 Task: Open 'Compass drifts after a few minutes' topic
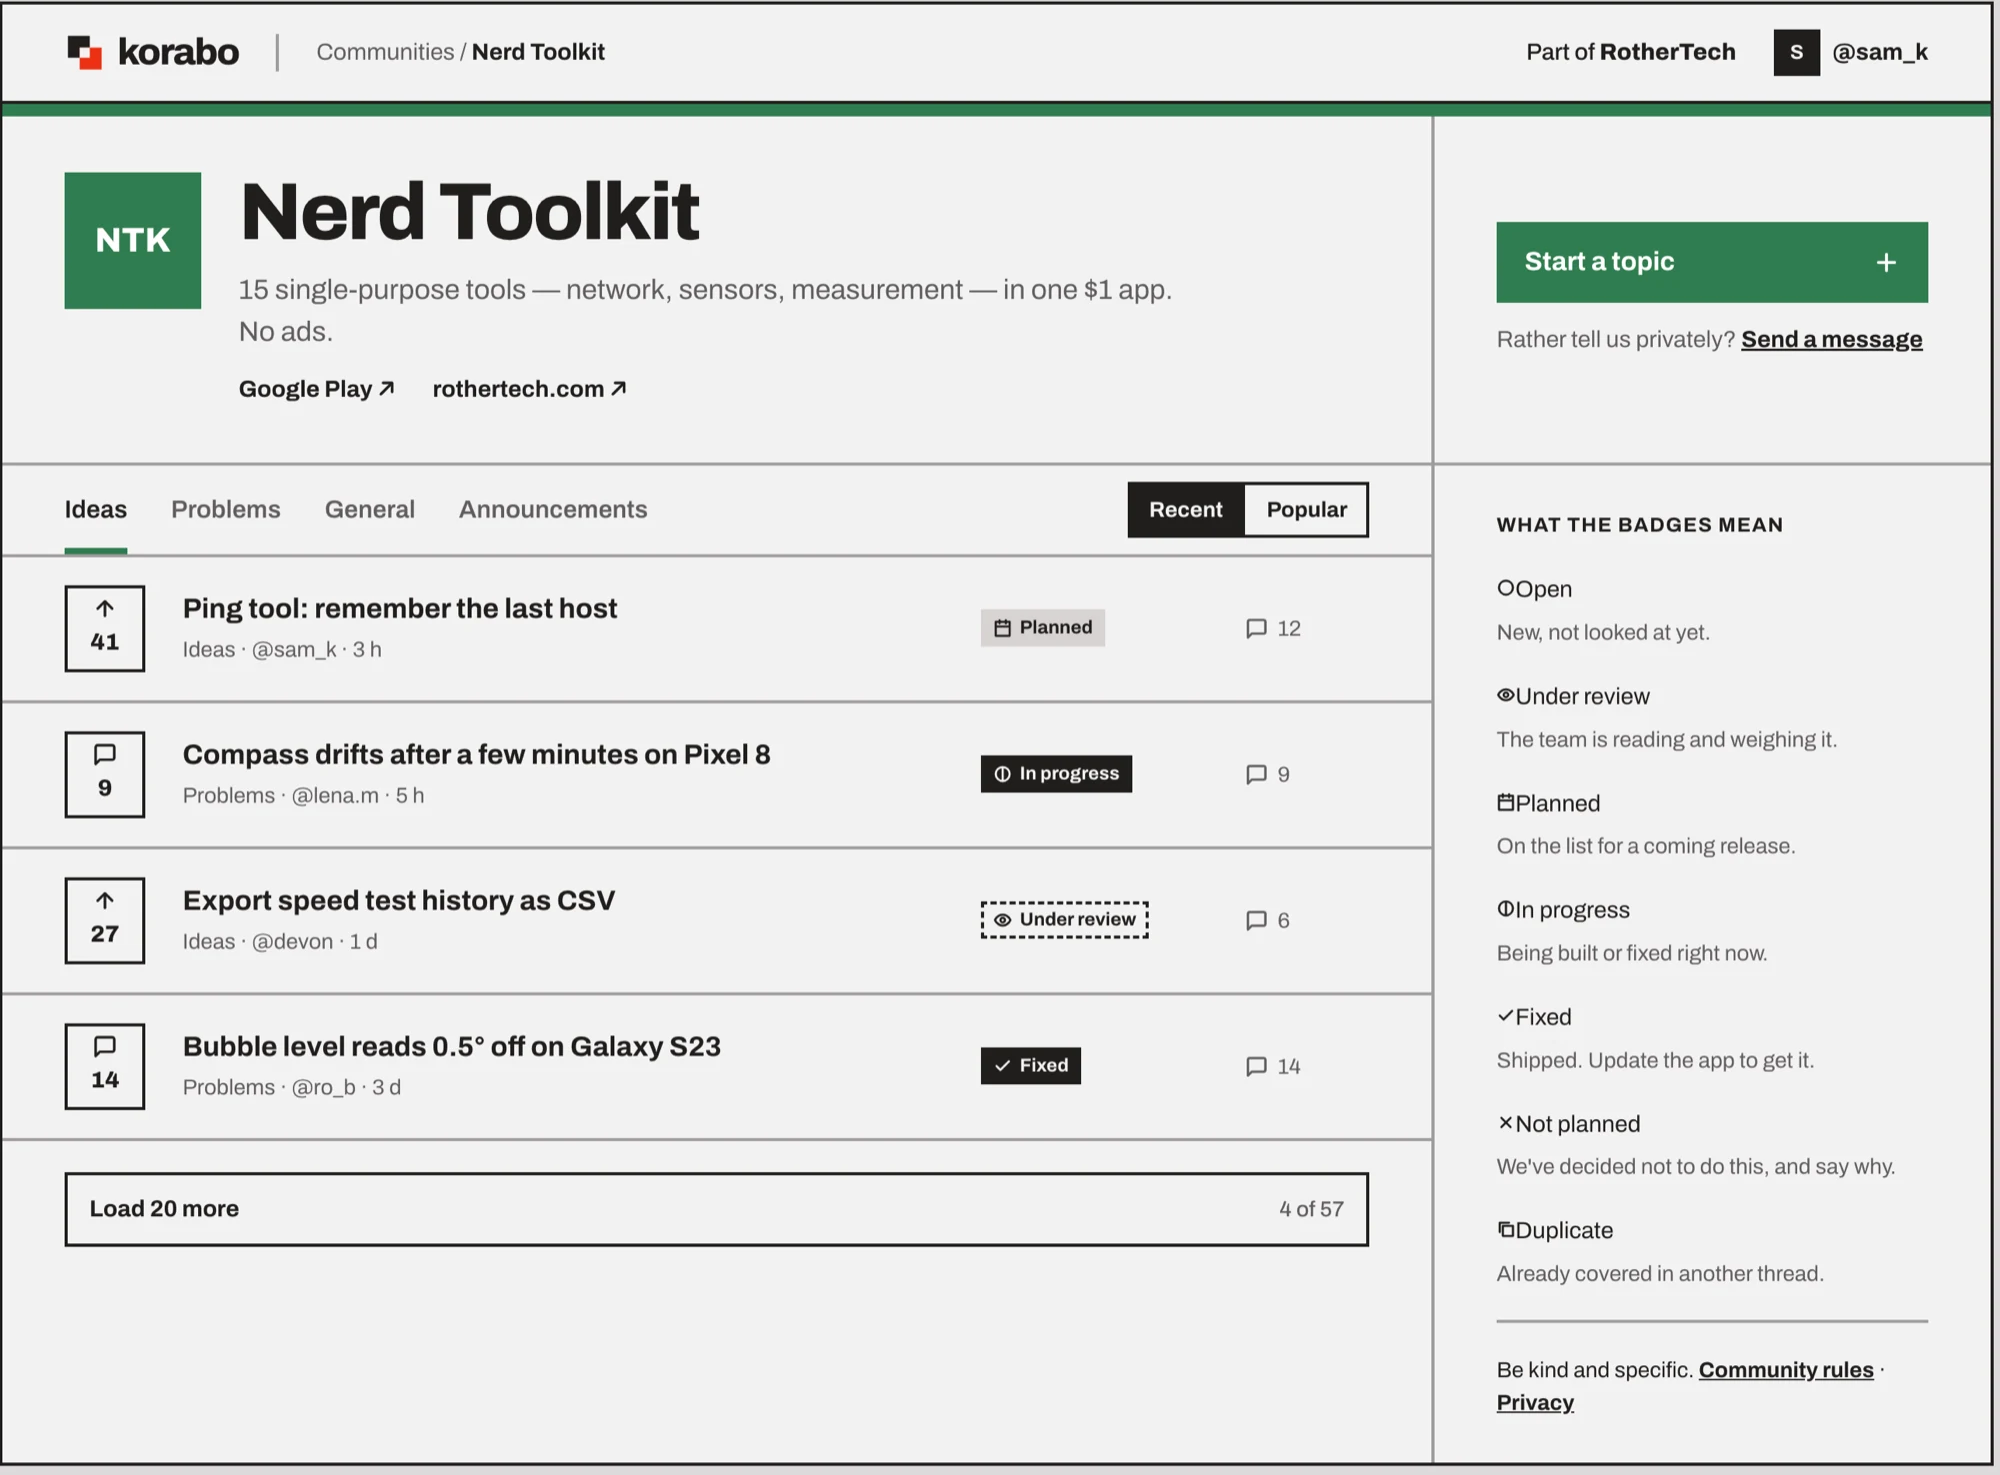[476, 754]
